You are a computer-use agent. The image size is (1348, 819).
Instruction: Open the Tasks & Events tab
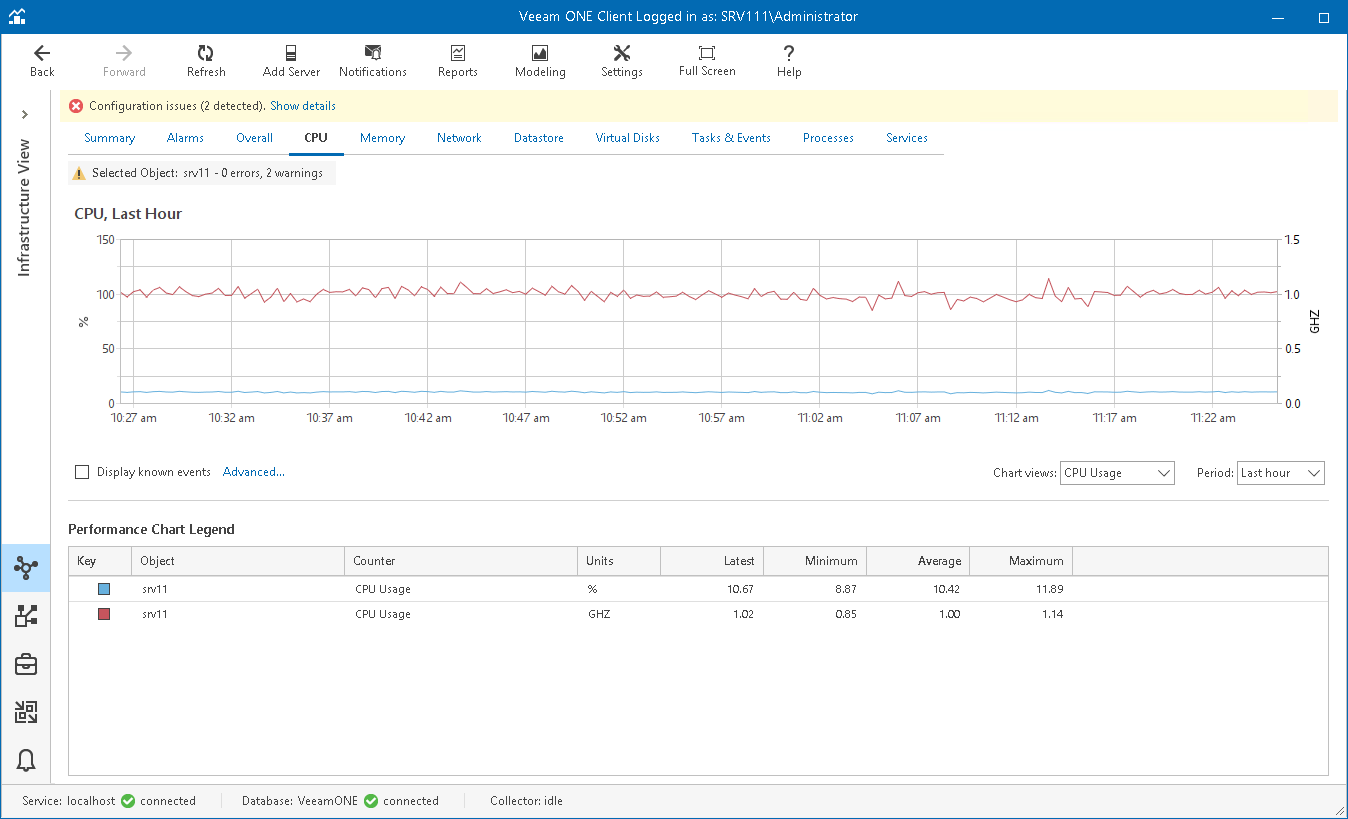(731, 138)
